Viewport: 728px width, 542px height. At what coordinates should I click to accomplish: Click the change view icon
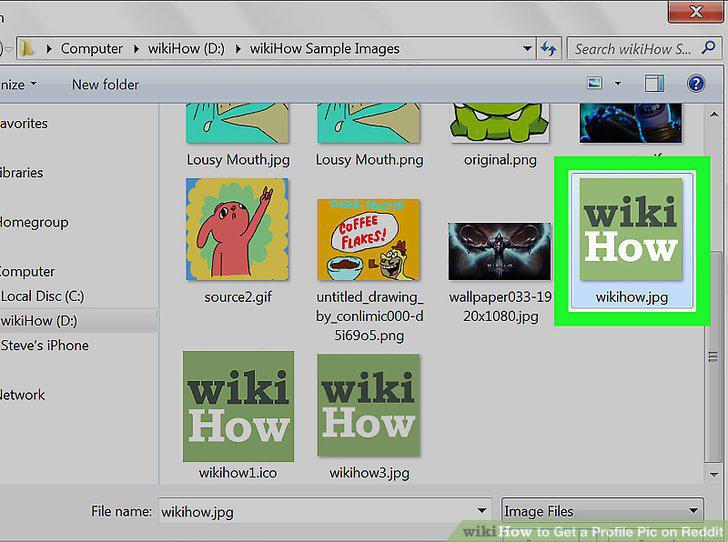(595, 84)
